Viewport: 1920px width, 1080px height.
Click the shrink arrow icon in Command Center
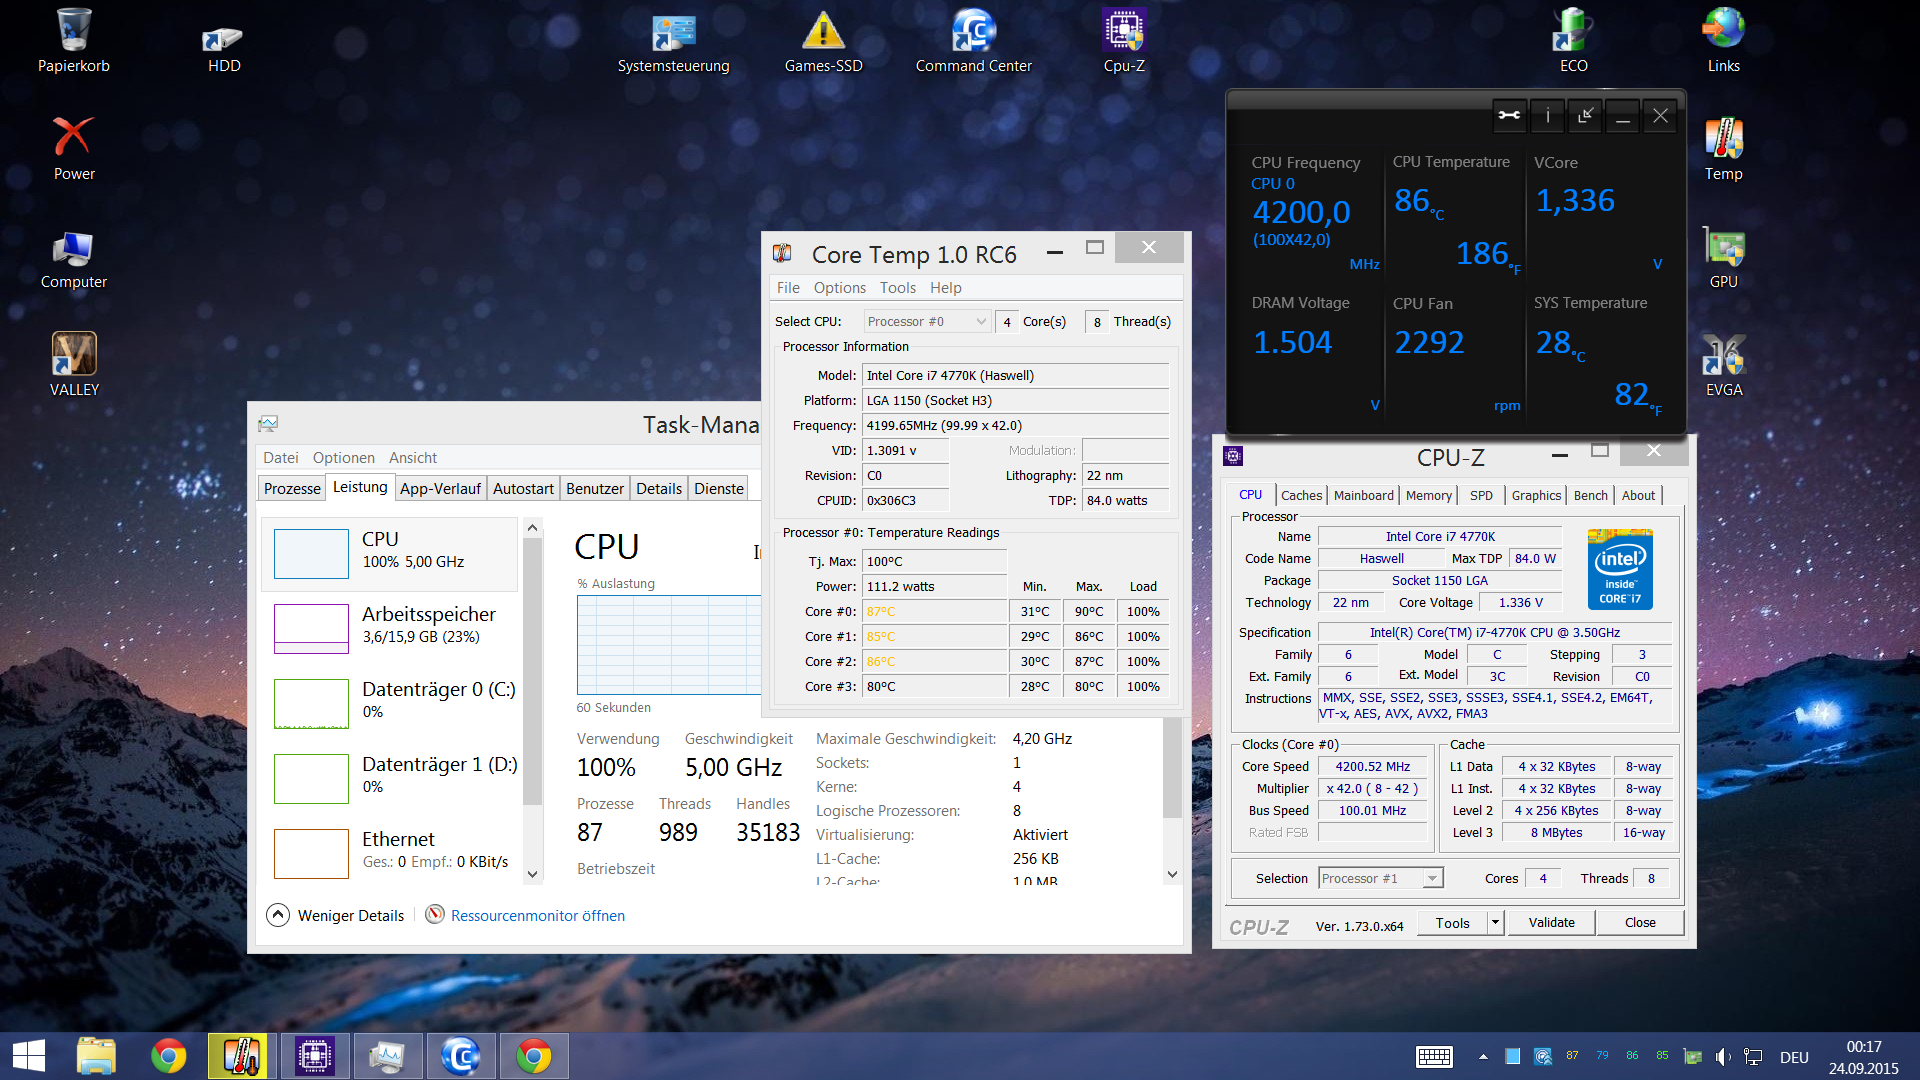click(x=1585, y=116)
